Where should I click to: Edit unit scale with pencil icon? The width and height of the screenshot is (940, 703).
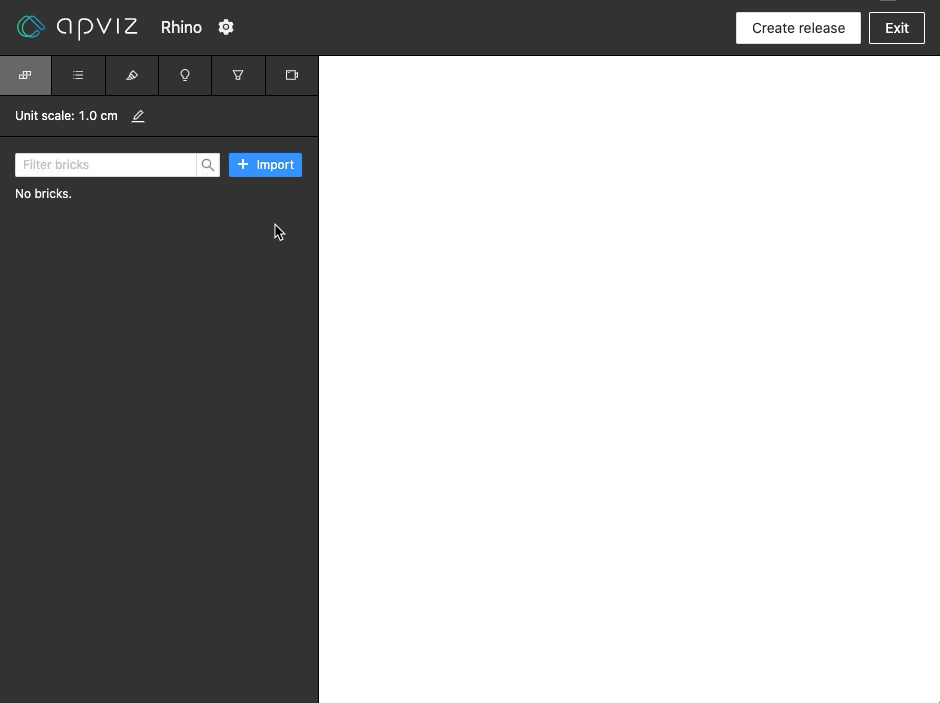[x=138, y=116]
